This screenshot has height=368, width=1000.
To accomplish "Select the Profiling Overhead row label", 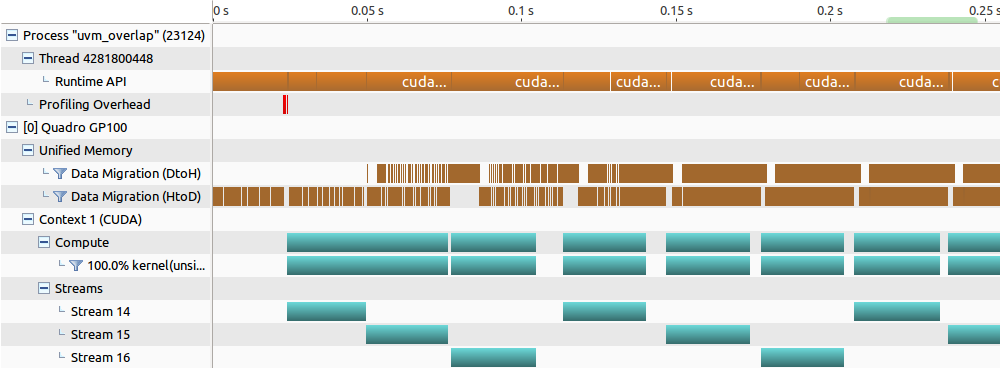I will tap(95, 105).
